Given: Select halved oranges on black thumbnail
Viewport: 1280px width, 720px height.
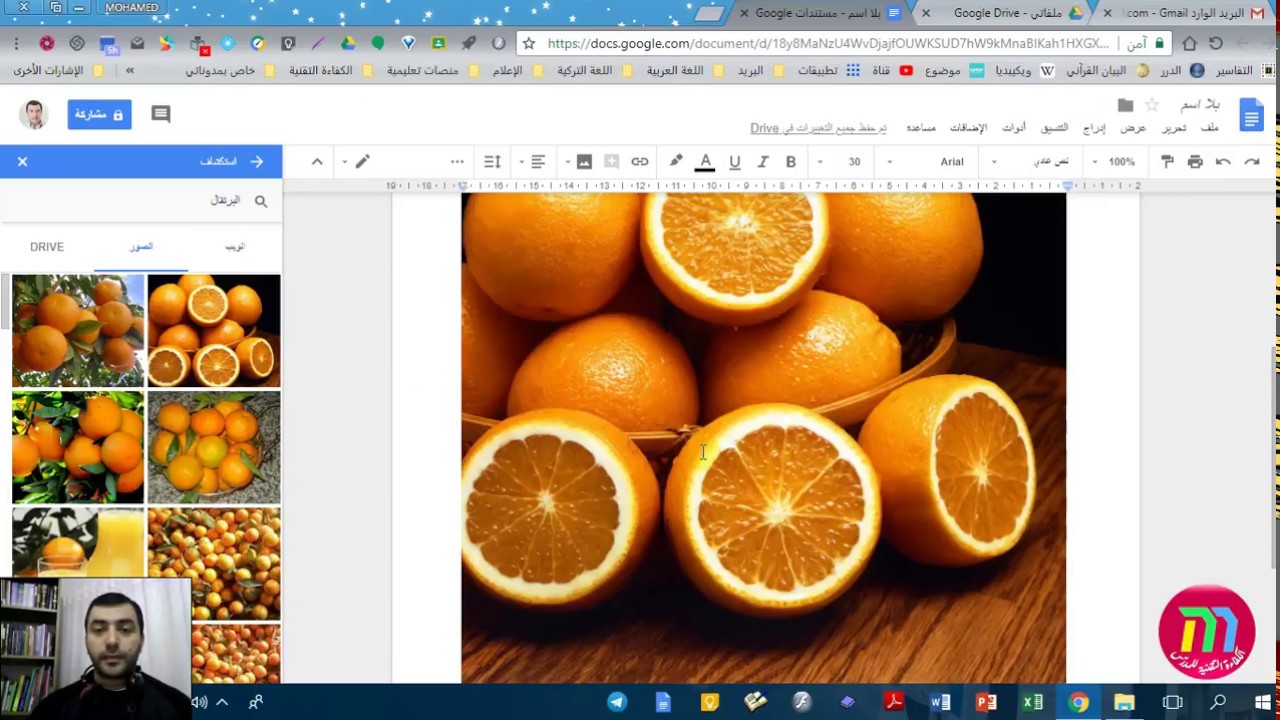Looking at the screenshot, I should pos(214,331).
